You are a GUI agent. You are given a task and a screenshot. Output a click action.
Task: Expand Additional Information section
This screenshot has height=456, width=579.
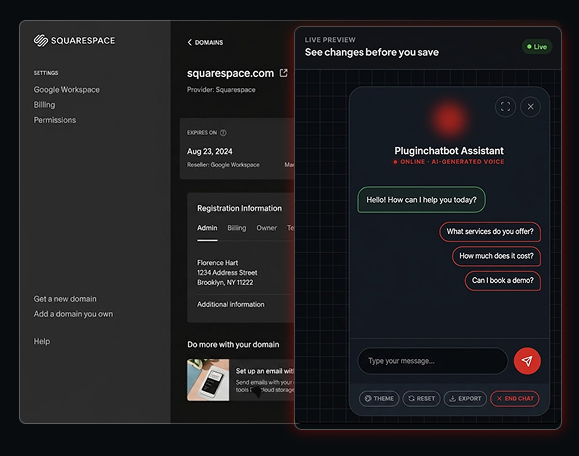coord(231,305)
